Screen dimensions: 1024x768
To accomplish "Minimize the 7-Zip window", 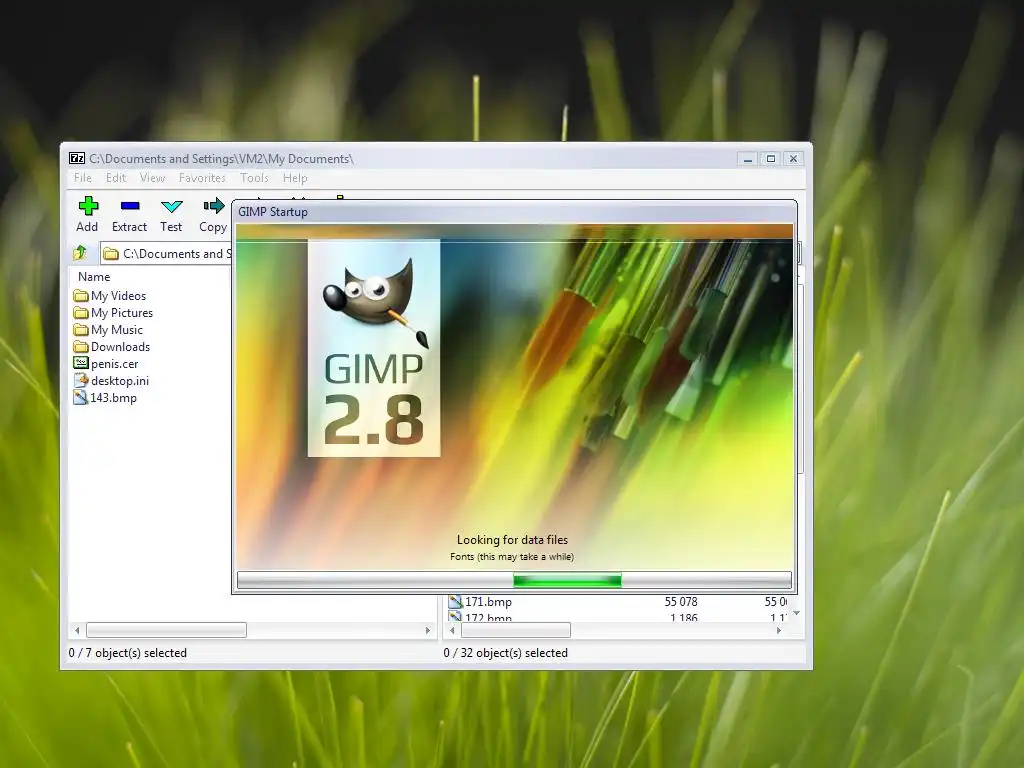I will click(748, 159).
